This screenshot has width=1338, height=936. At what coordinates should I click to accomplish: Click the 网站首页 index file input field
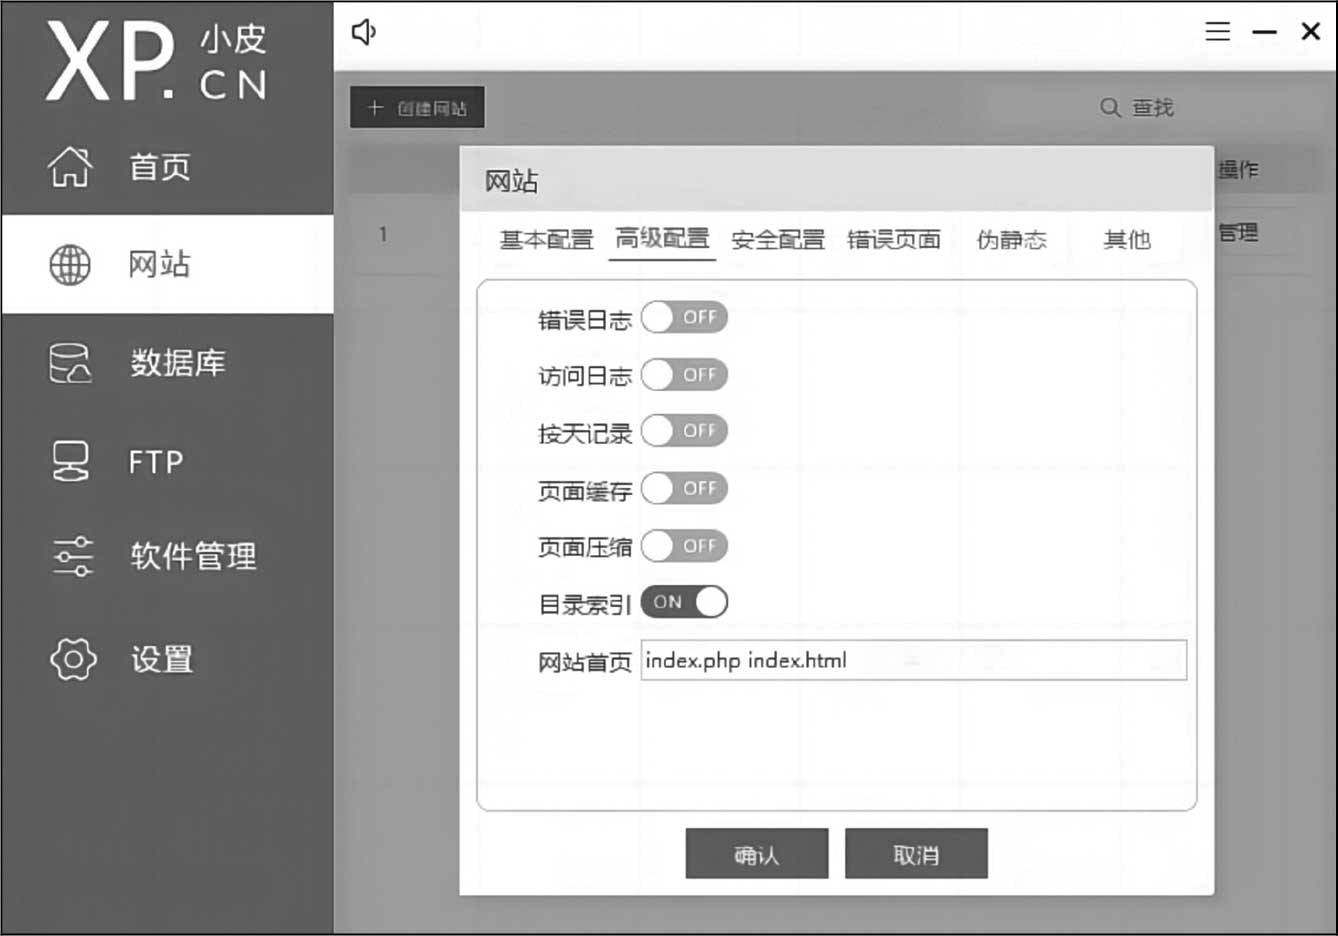pos(913,661)
